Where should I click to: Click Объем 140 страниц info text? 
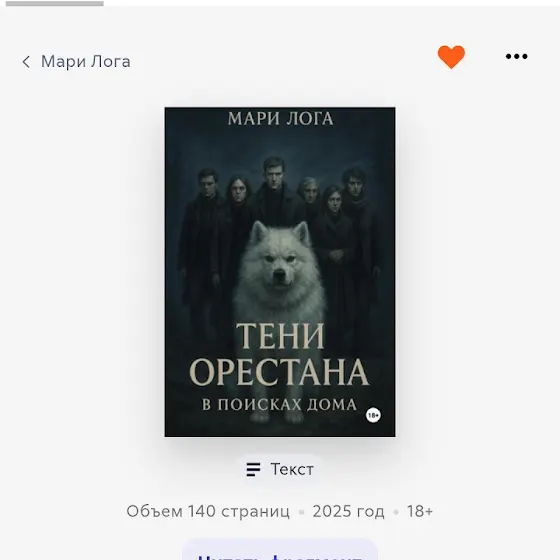(x=208, y=511)
